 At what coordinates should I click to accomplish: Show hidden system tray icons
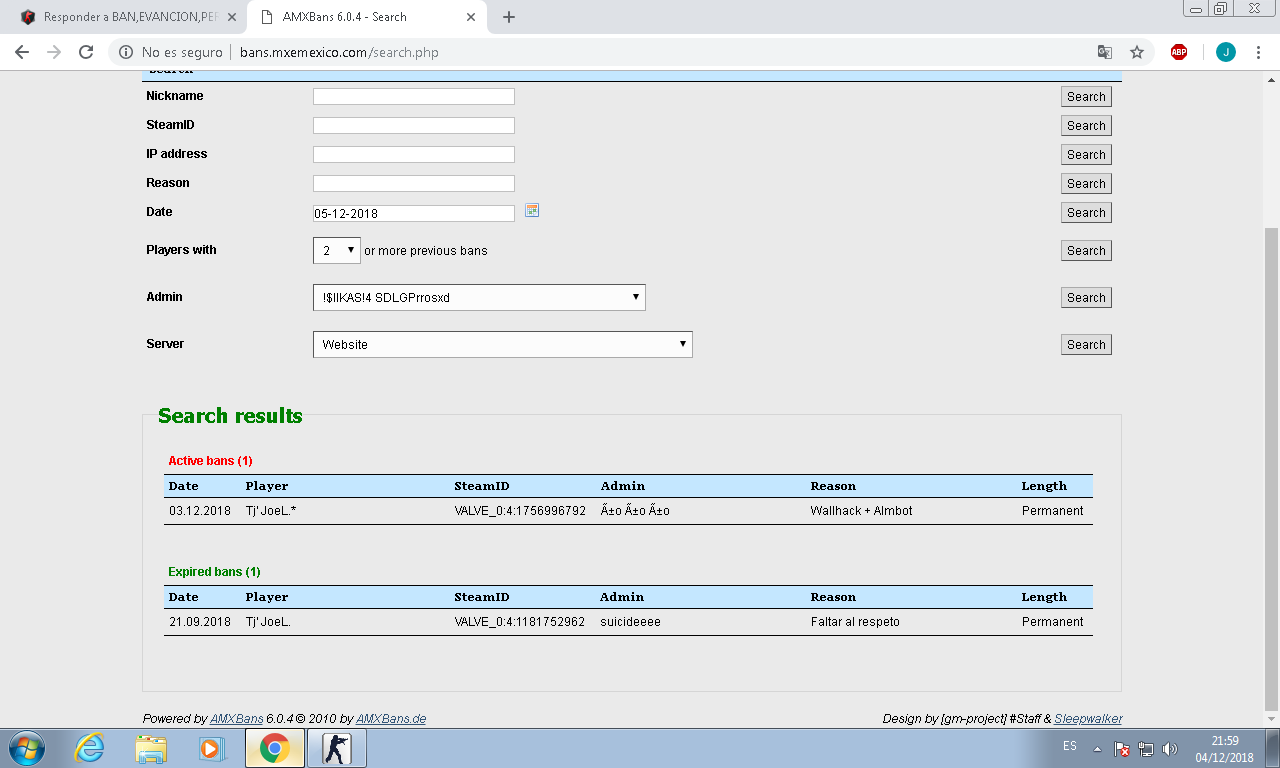(x=1098, y=749)
